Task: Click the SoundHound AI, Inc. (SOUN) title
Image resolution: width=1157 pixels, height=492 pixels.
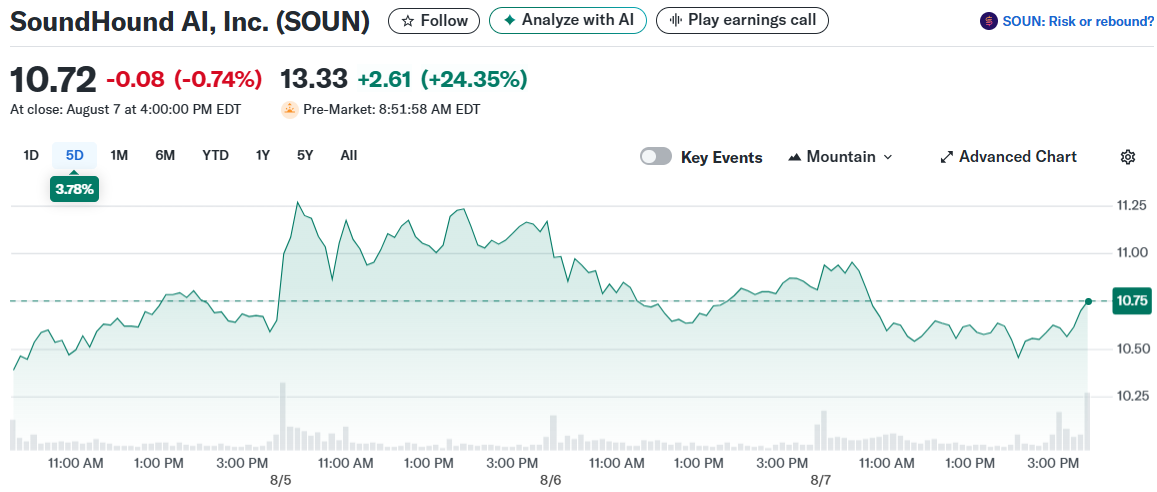Action: click(190, 21)
